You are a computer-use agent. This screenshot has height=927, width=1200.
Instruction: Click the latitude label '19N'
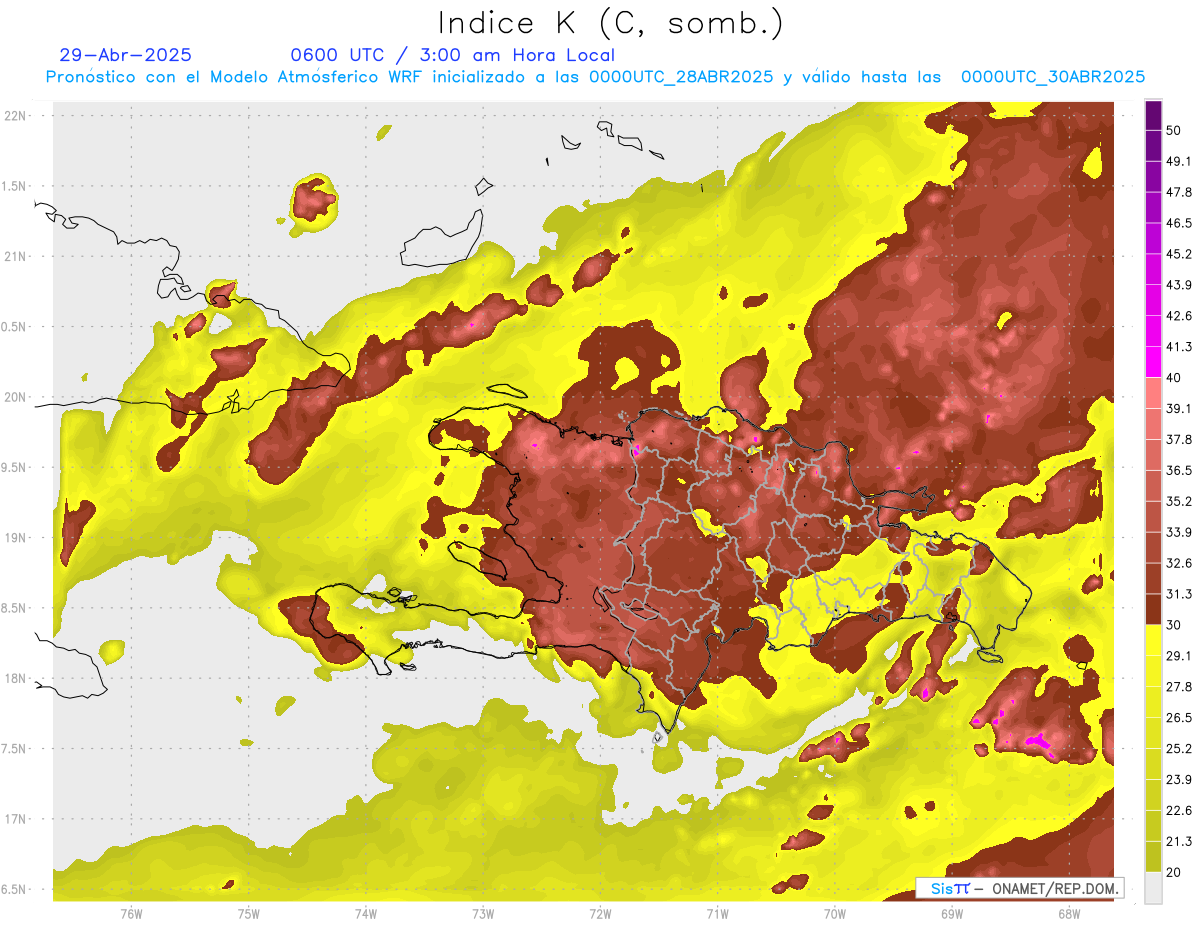(17, 538)
